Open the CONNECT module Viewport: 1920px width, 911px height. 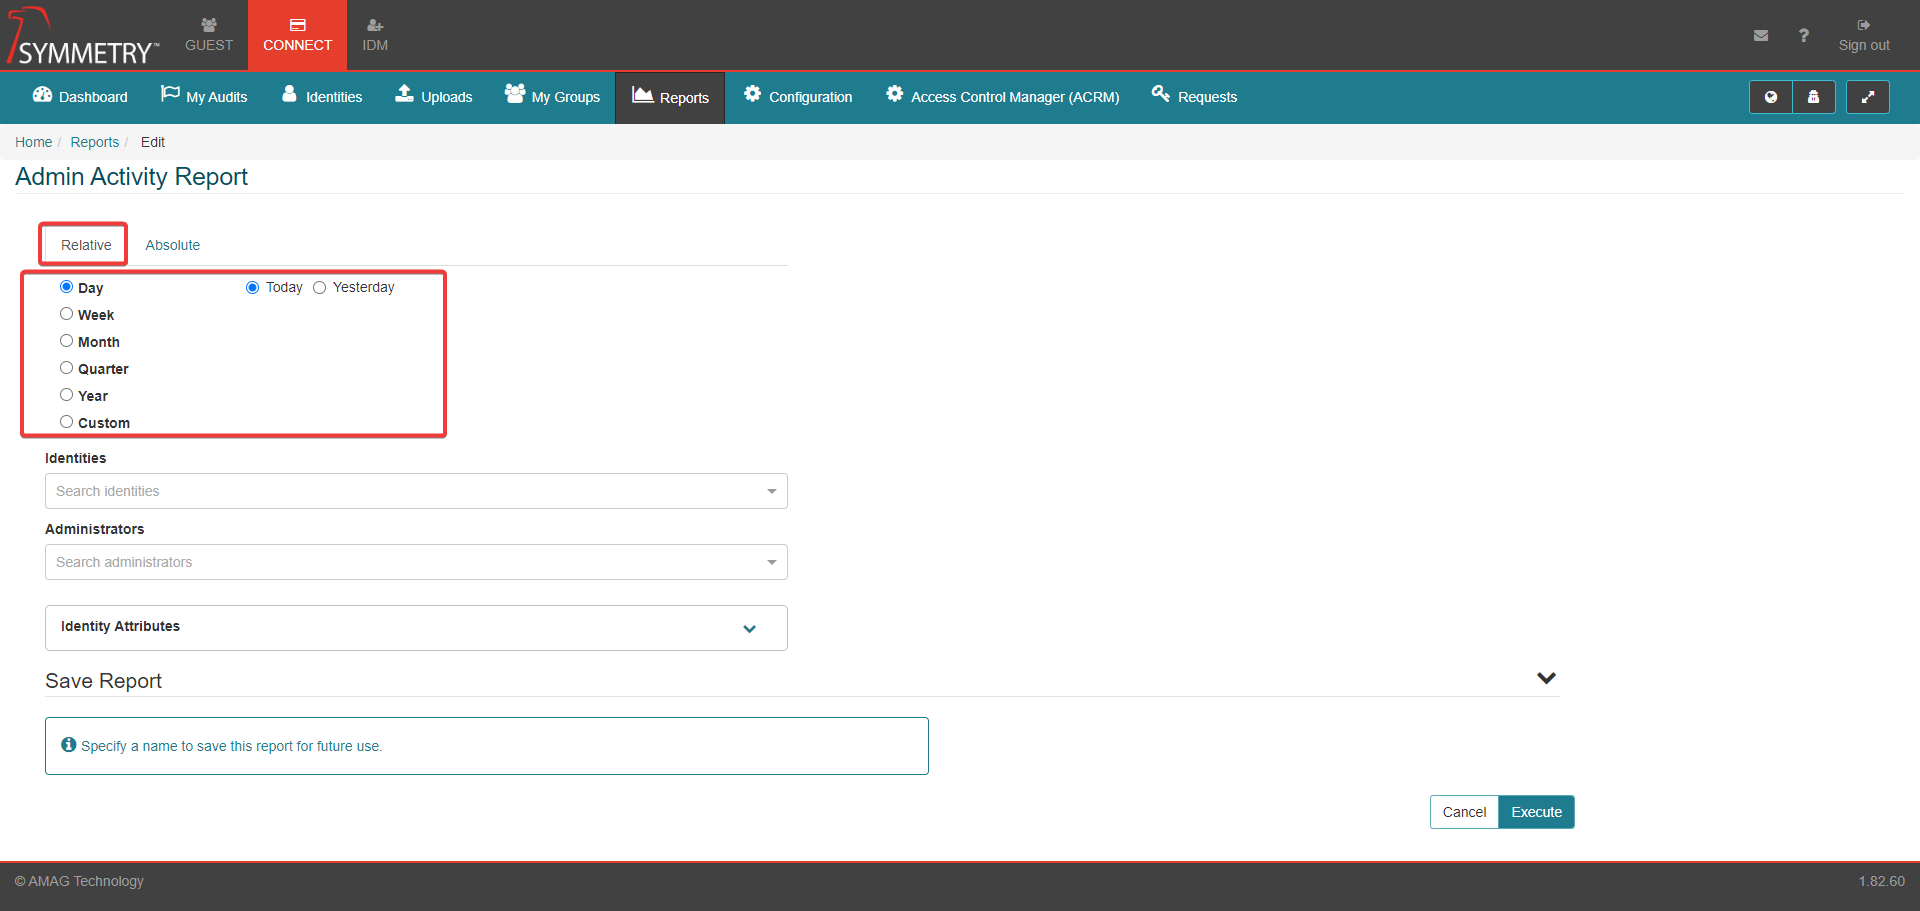click(297, 35)
